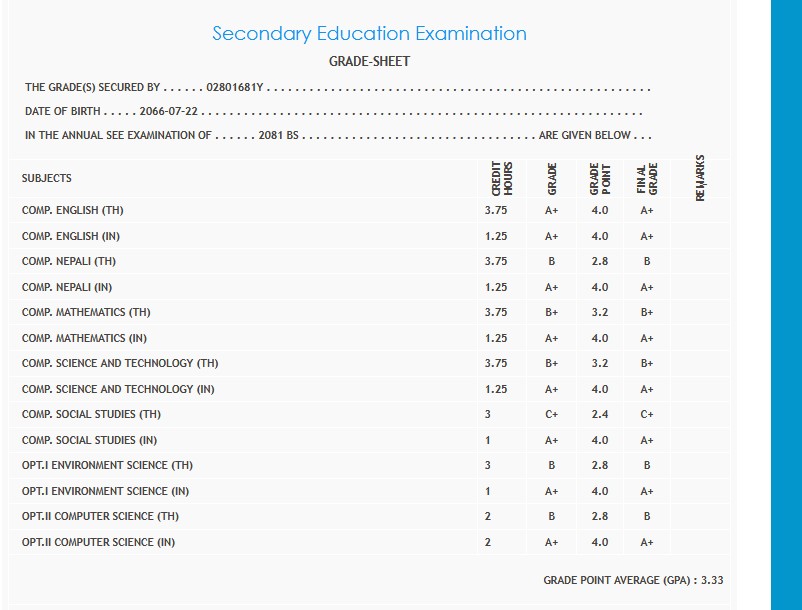Select OPT.I ENVIRONMENT SCIENCE (IN) subject
The image size is (802, 610).
click(105, 491)
